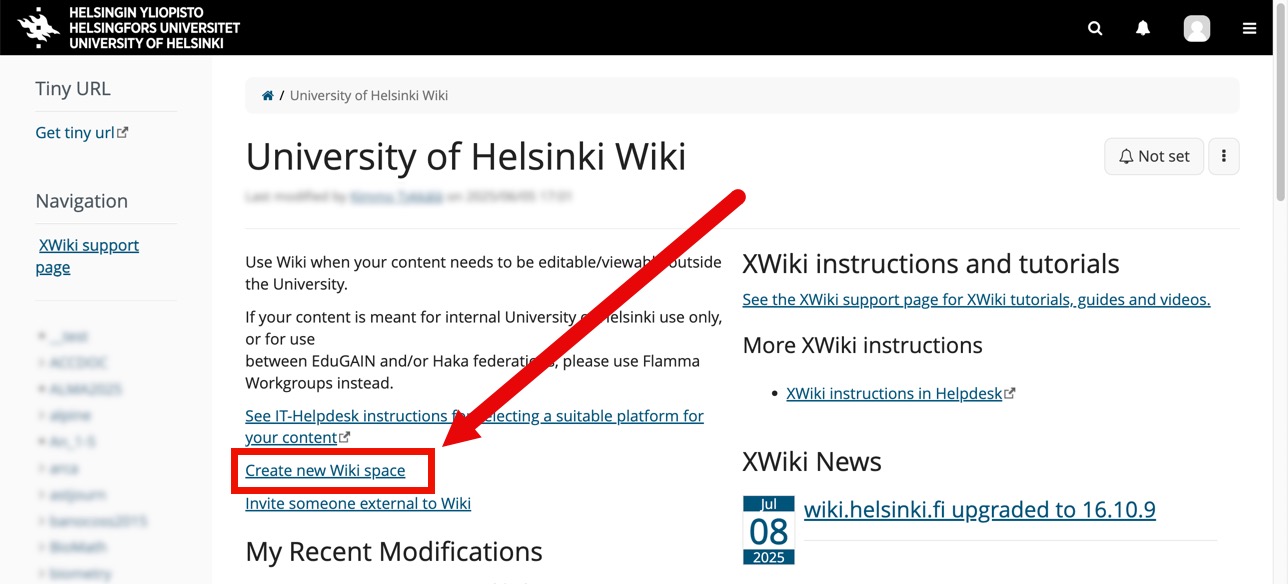This screenshot has height=584, width=1288.
Task: Expand the __test tree item
Action: click(41, 337)
